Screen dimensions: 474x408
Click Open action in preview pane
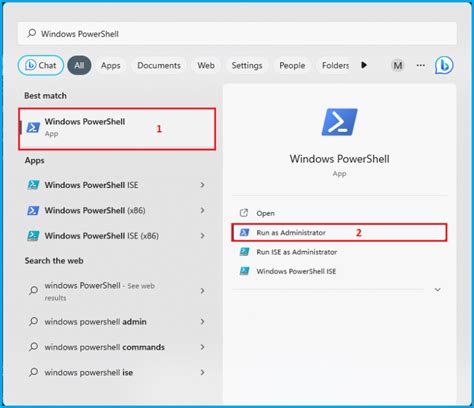(339, 213)
